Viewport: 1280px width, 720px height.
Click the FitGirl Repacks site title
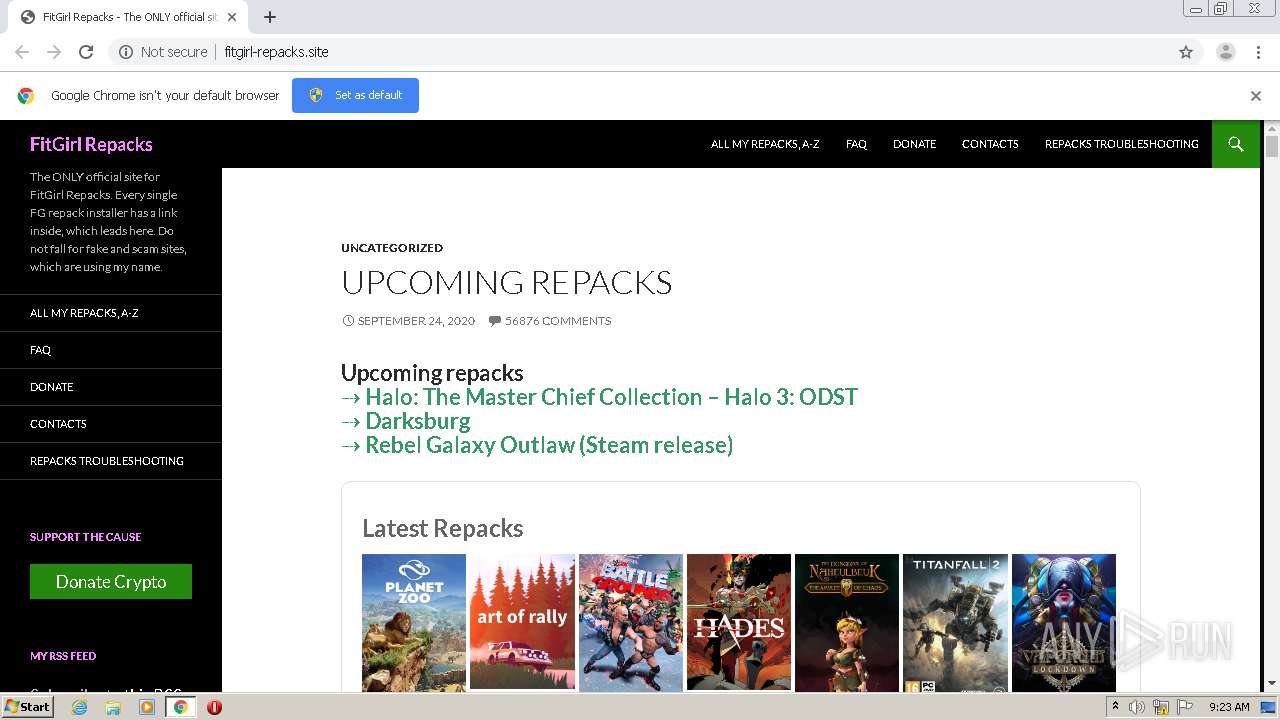(91, 144)
